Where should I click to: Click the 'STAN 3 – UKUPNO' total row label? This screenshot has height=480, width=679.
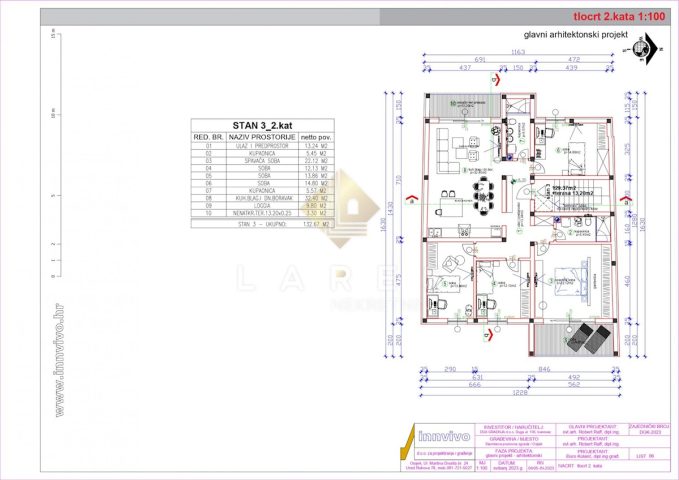click(x=262, y=224)
